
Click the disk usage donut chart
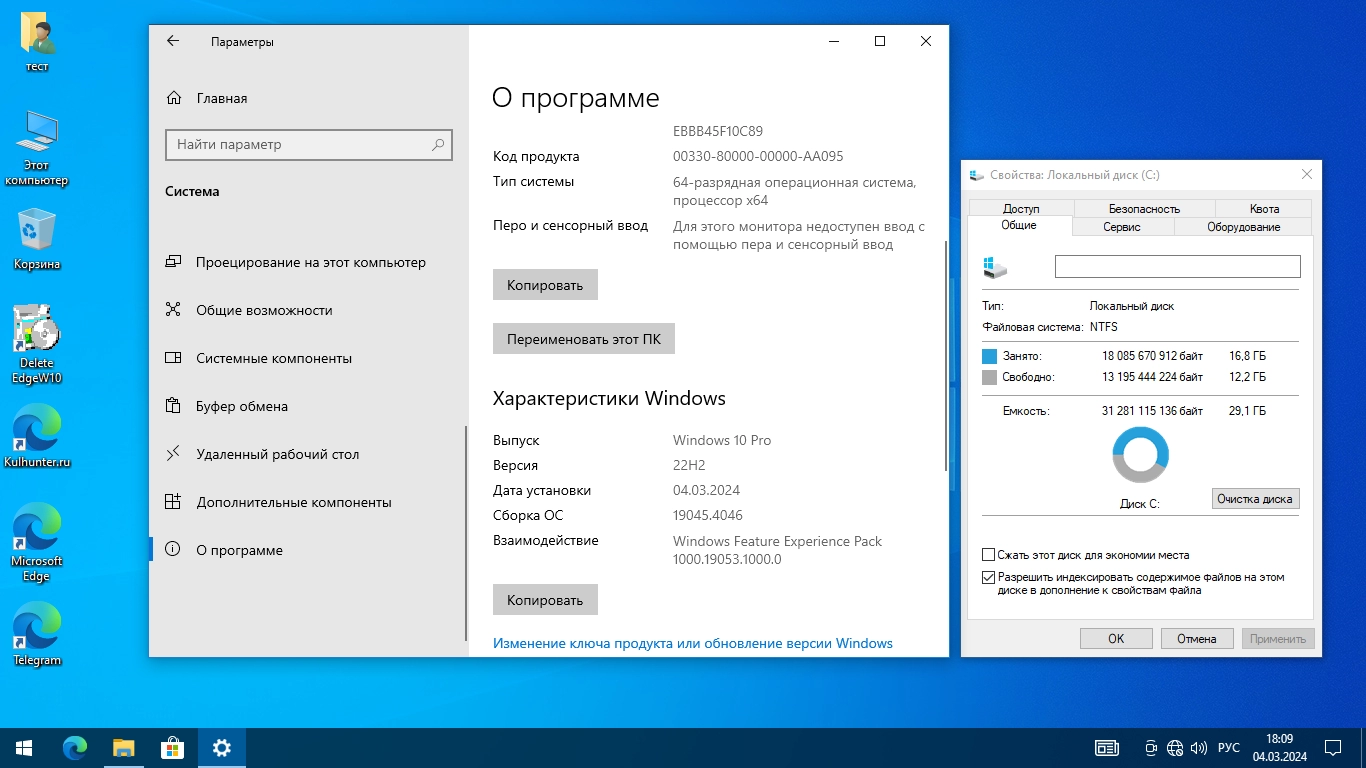[x=1141, y=455]
